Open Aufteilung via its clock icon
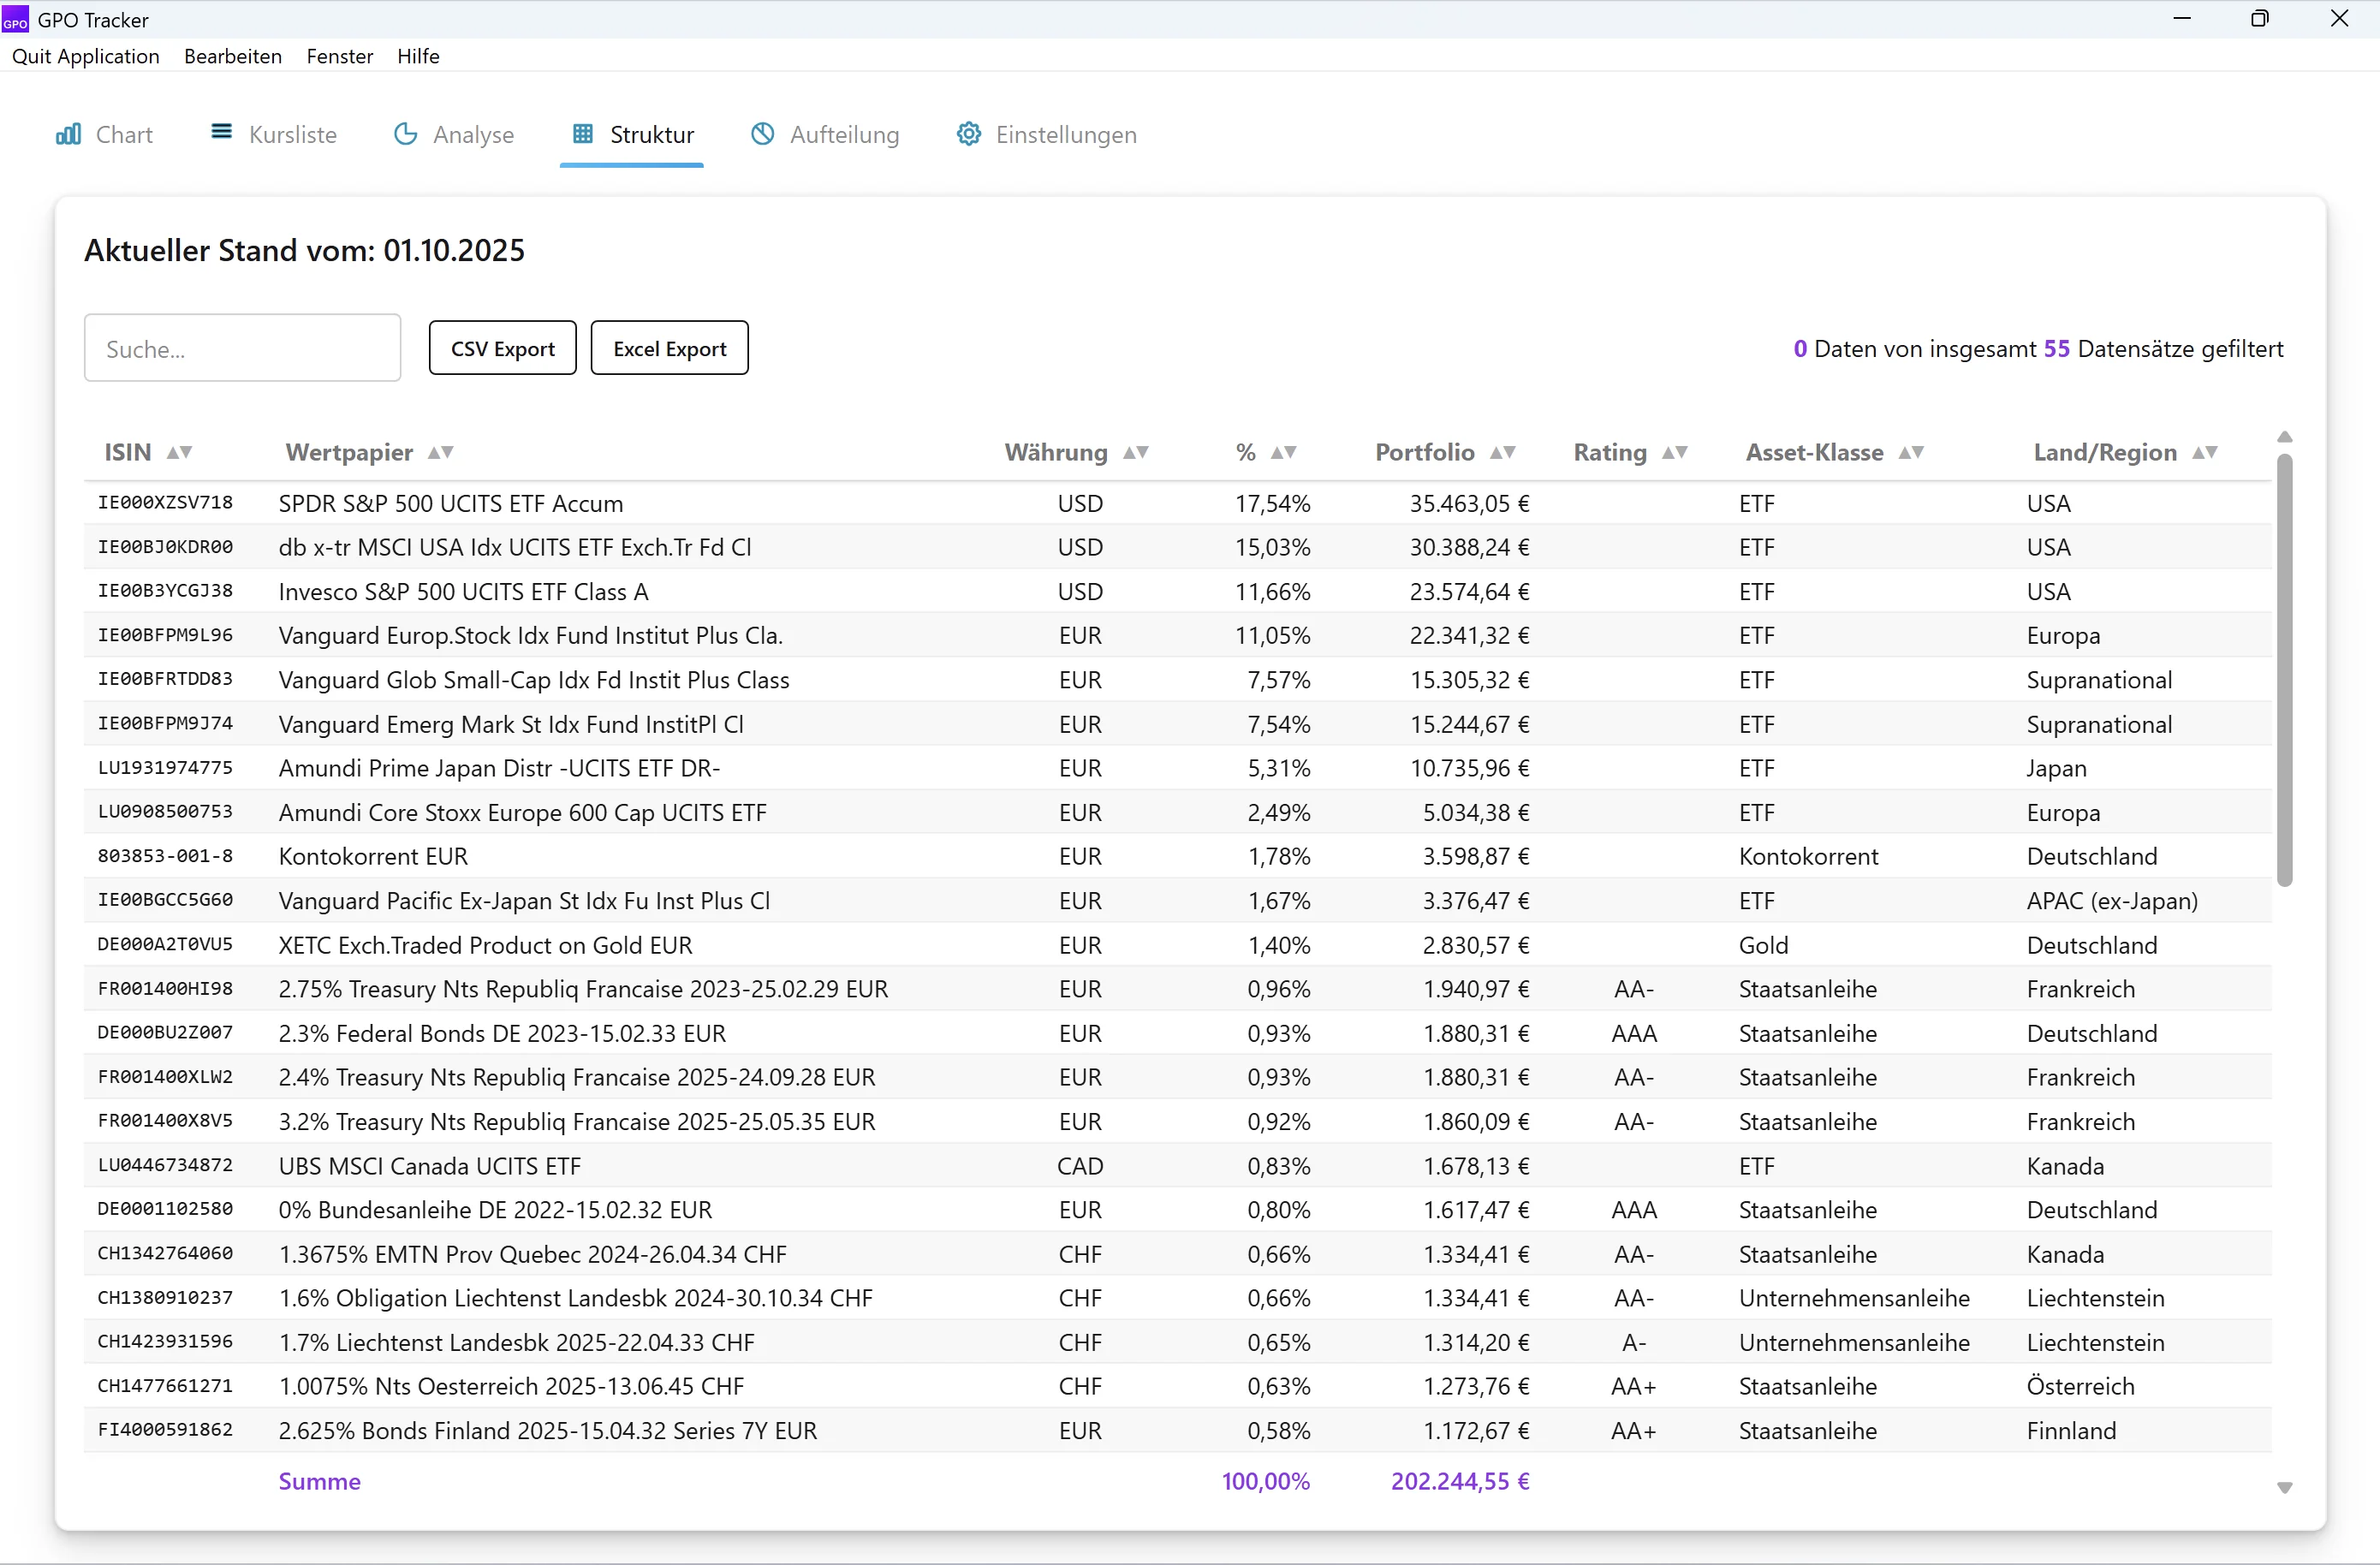Image resolution: width=2380 pixels, height=1565 pixels. coord(762,133)
